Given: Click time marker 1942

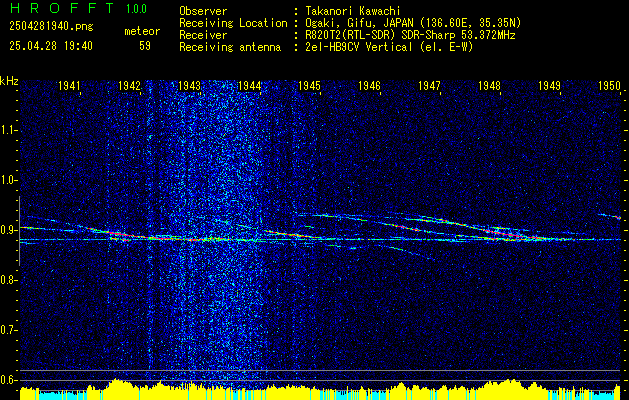Looking at the screenshot, I should coord(130,85).
